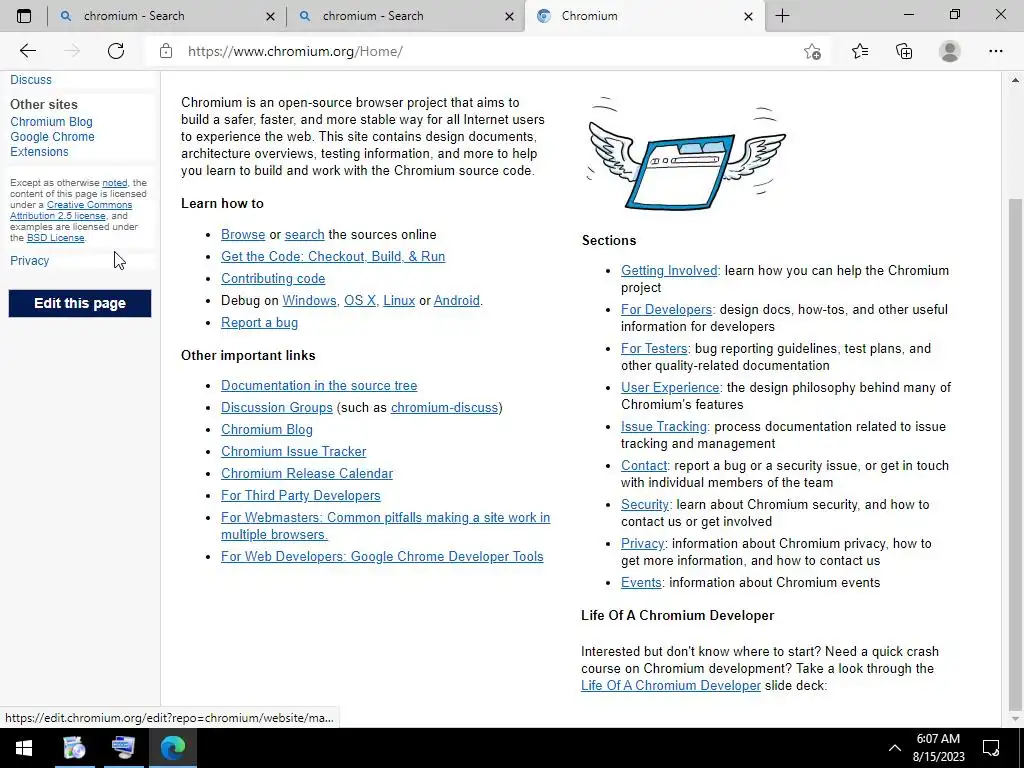1024x768 pixels.
Task: Open the chromium-discuss link
Action: click(444, 408)
